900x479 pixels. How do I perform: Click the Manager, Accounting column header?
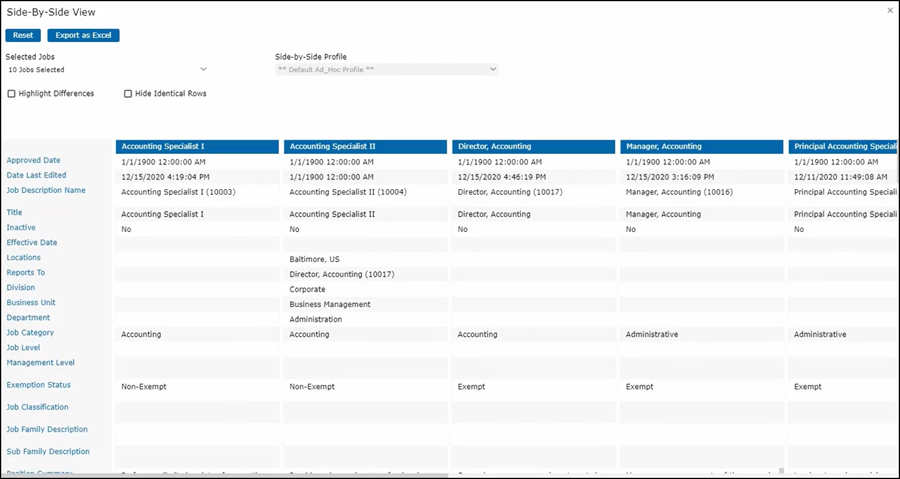click(701, 146)
